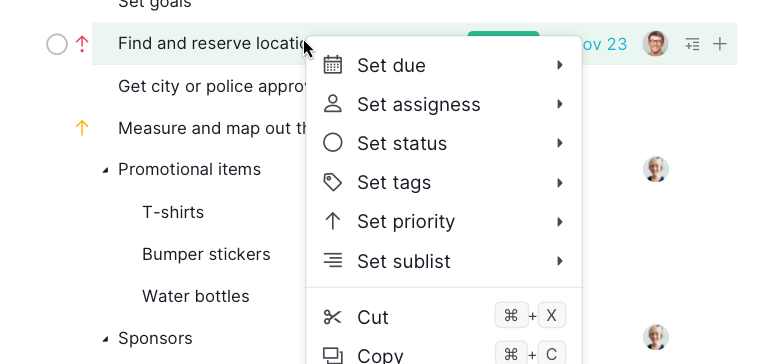Click the orange priority arrow on Measure and map out

[x=82, y=128]
